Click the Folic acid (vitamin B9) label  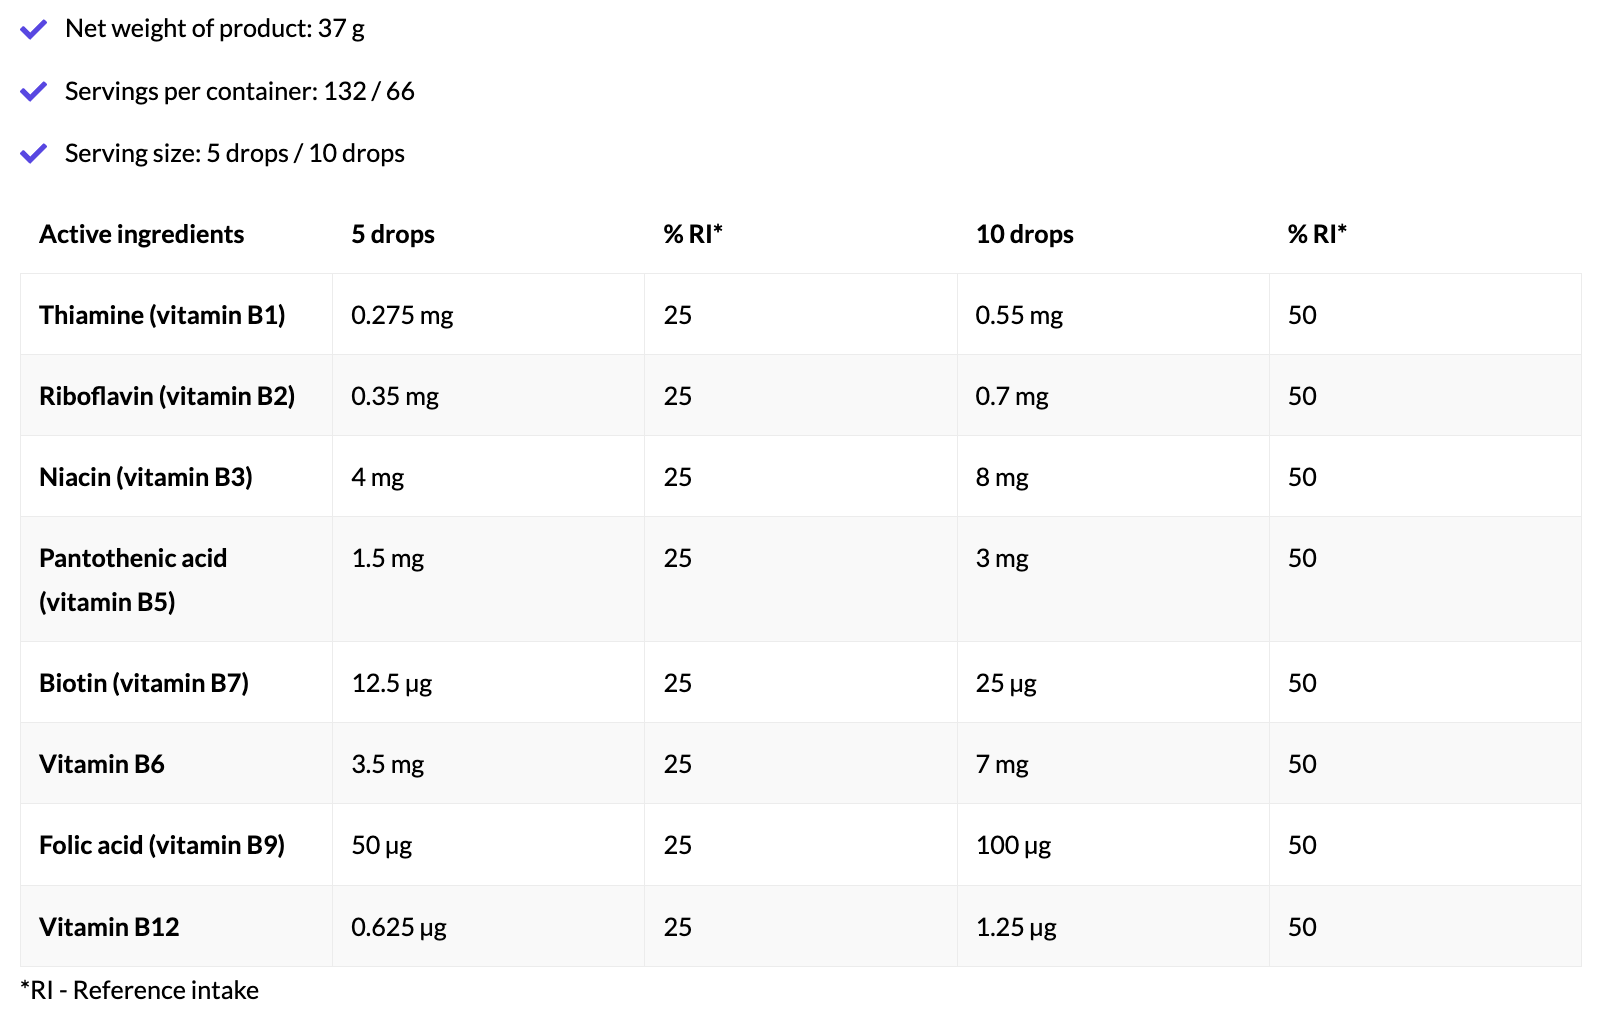tap(162, 845)
